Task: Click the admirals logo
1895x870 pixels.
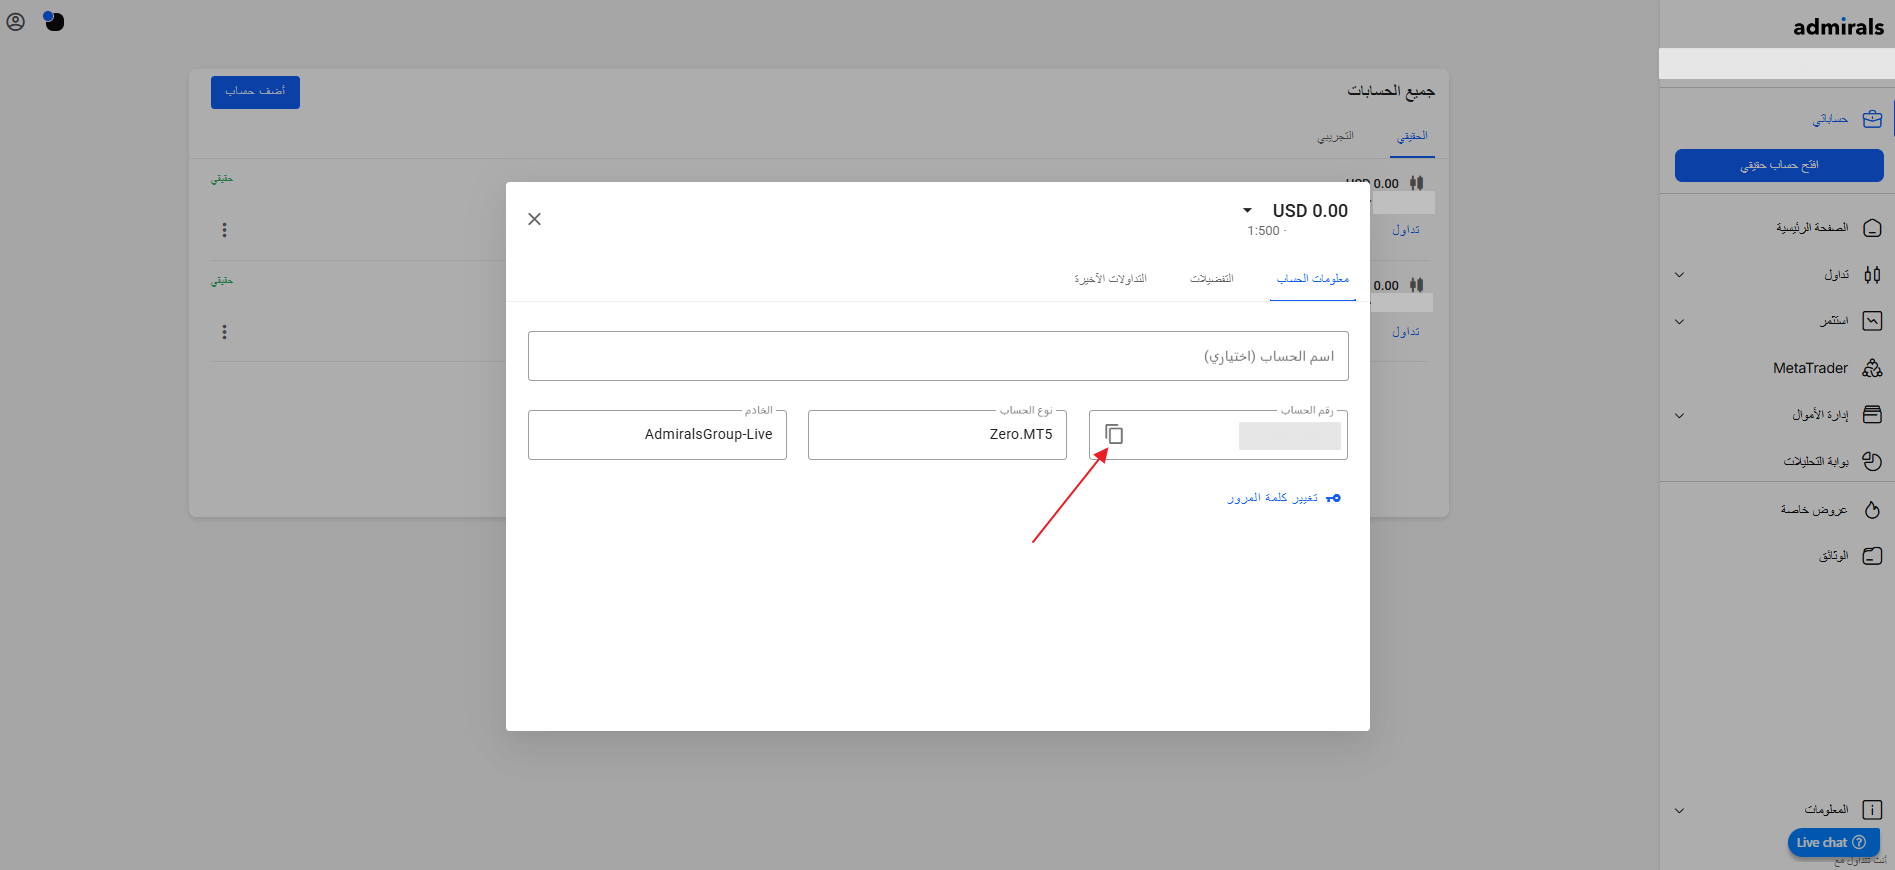Action: pyautogui.click(x=1838, y=27)
